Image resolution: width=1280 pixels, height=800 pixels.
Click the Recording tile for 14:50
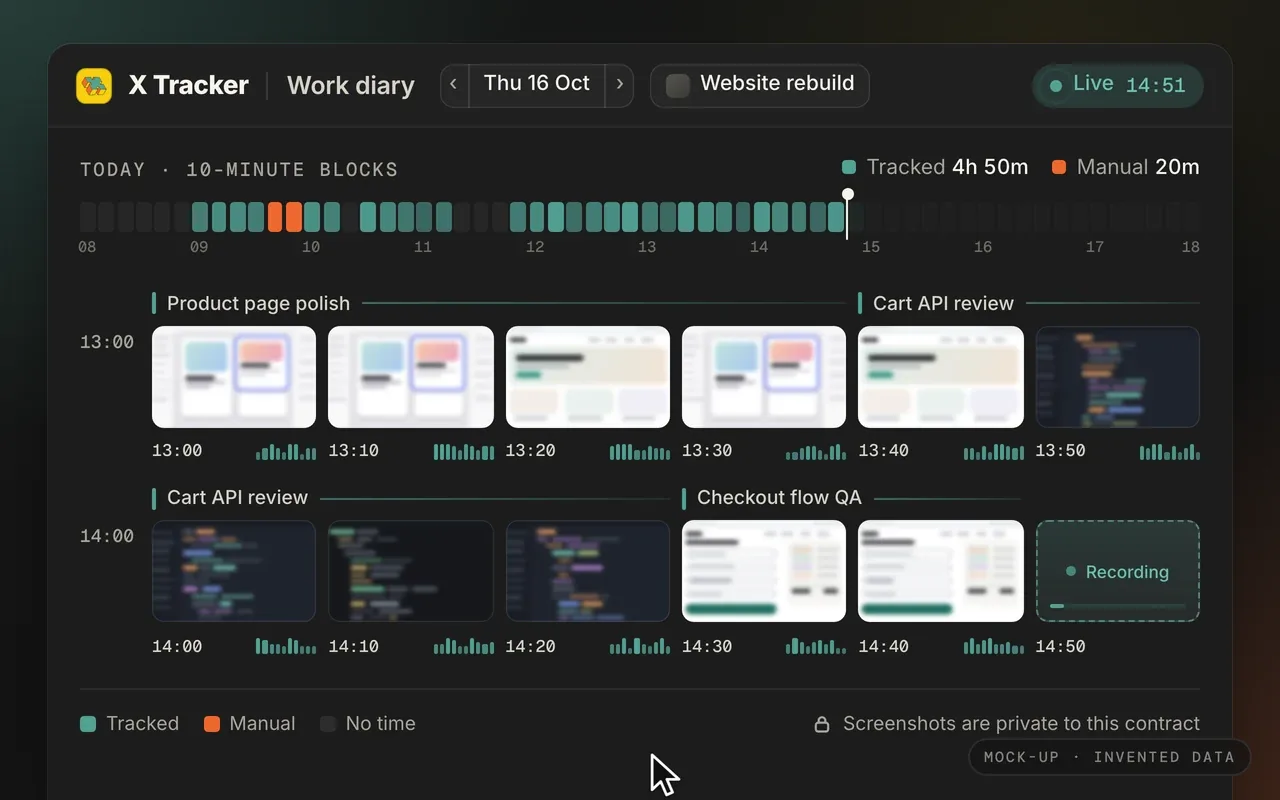[1118, 571]
